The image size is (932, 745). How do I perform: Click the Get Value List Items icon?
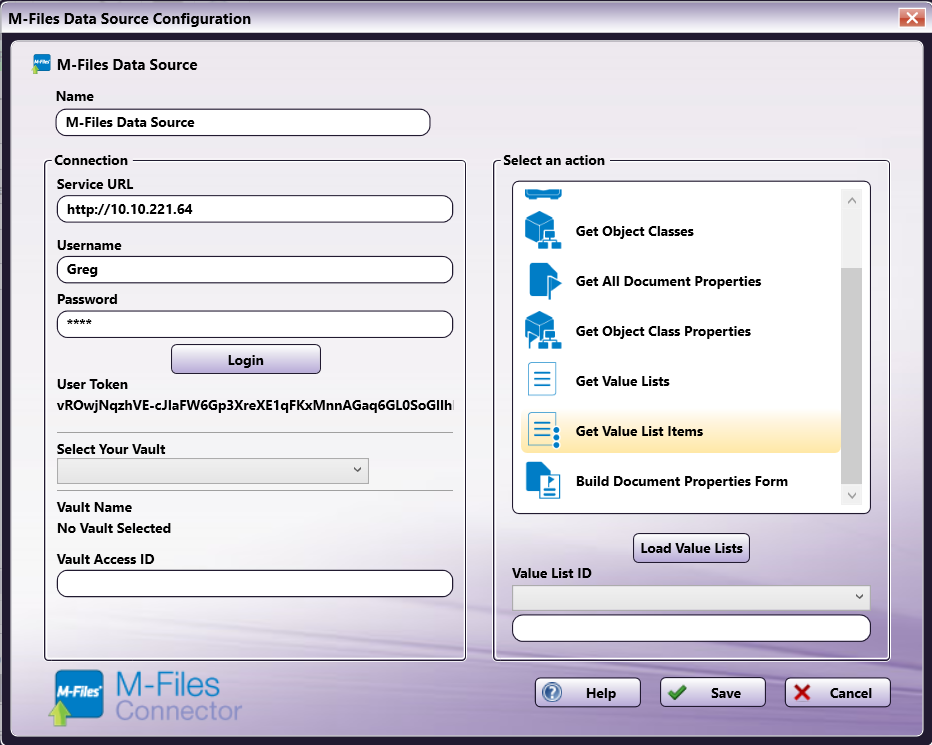pyautogui.click(x=543, y=430)
